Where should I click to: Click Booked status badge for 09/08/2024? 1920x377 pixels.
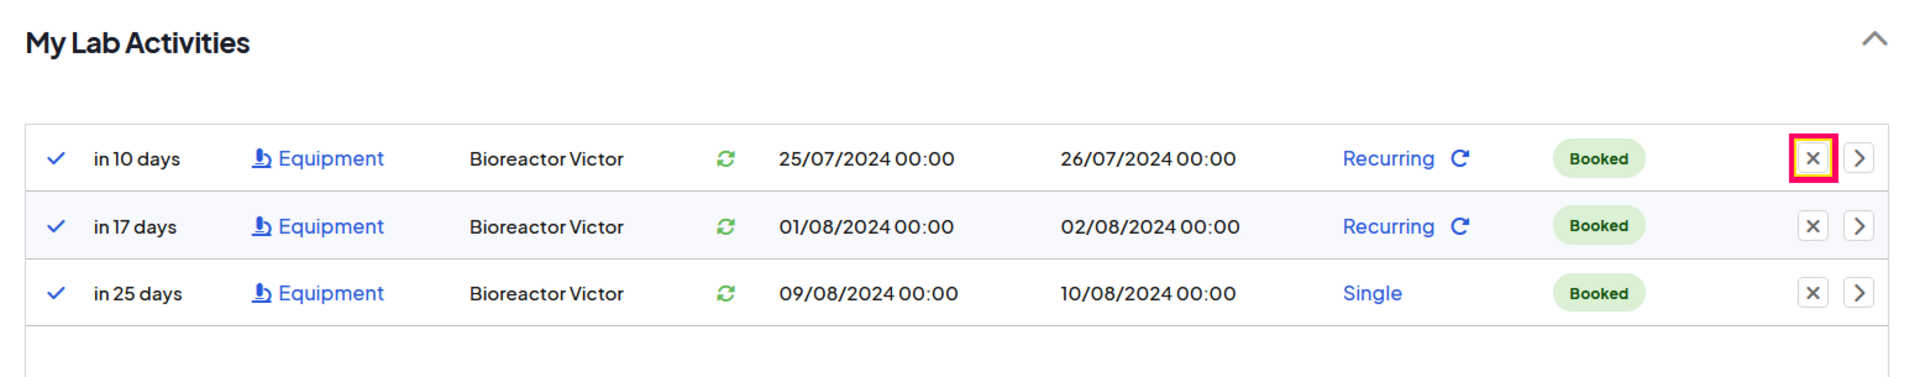(x=1598, y=293)
